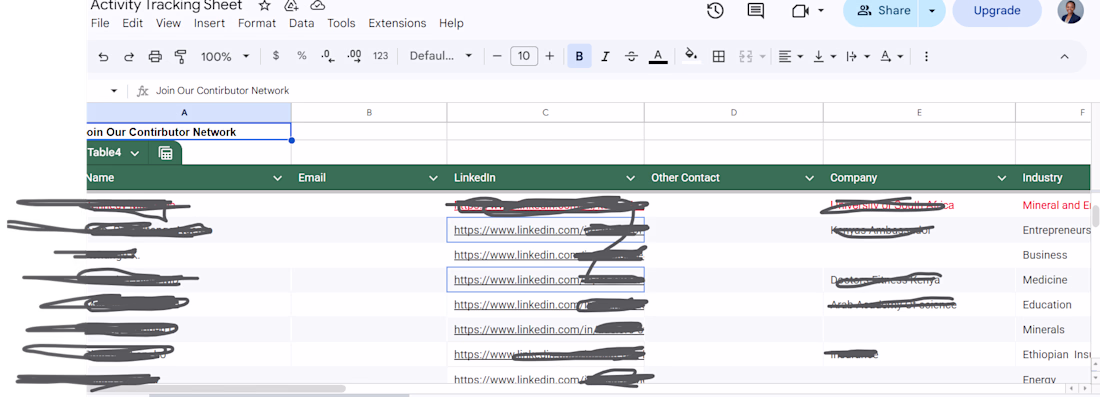Open the Name column filter dropdown

(277, 178)
